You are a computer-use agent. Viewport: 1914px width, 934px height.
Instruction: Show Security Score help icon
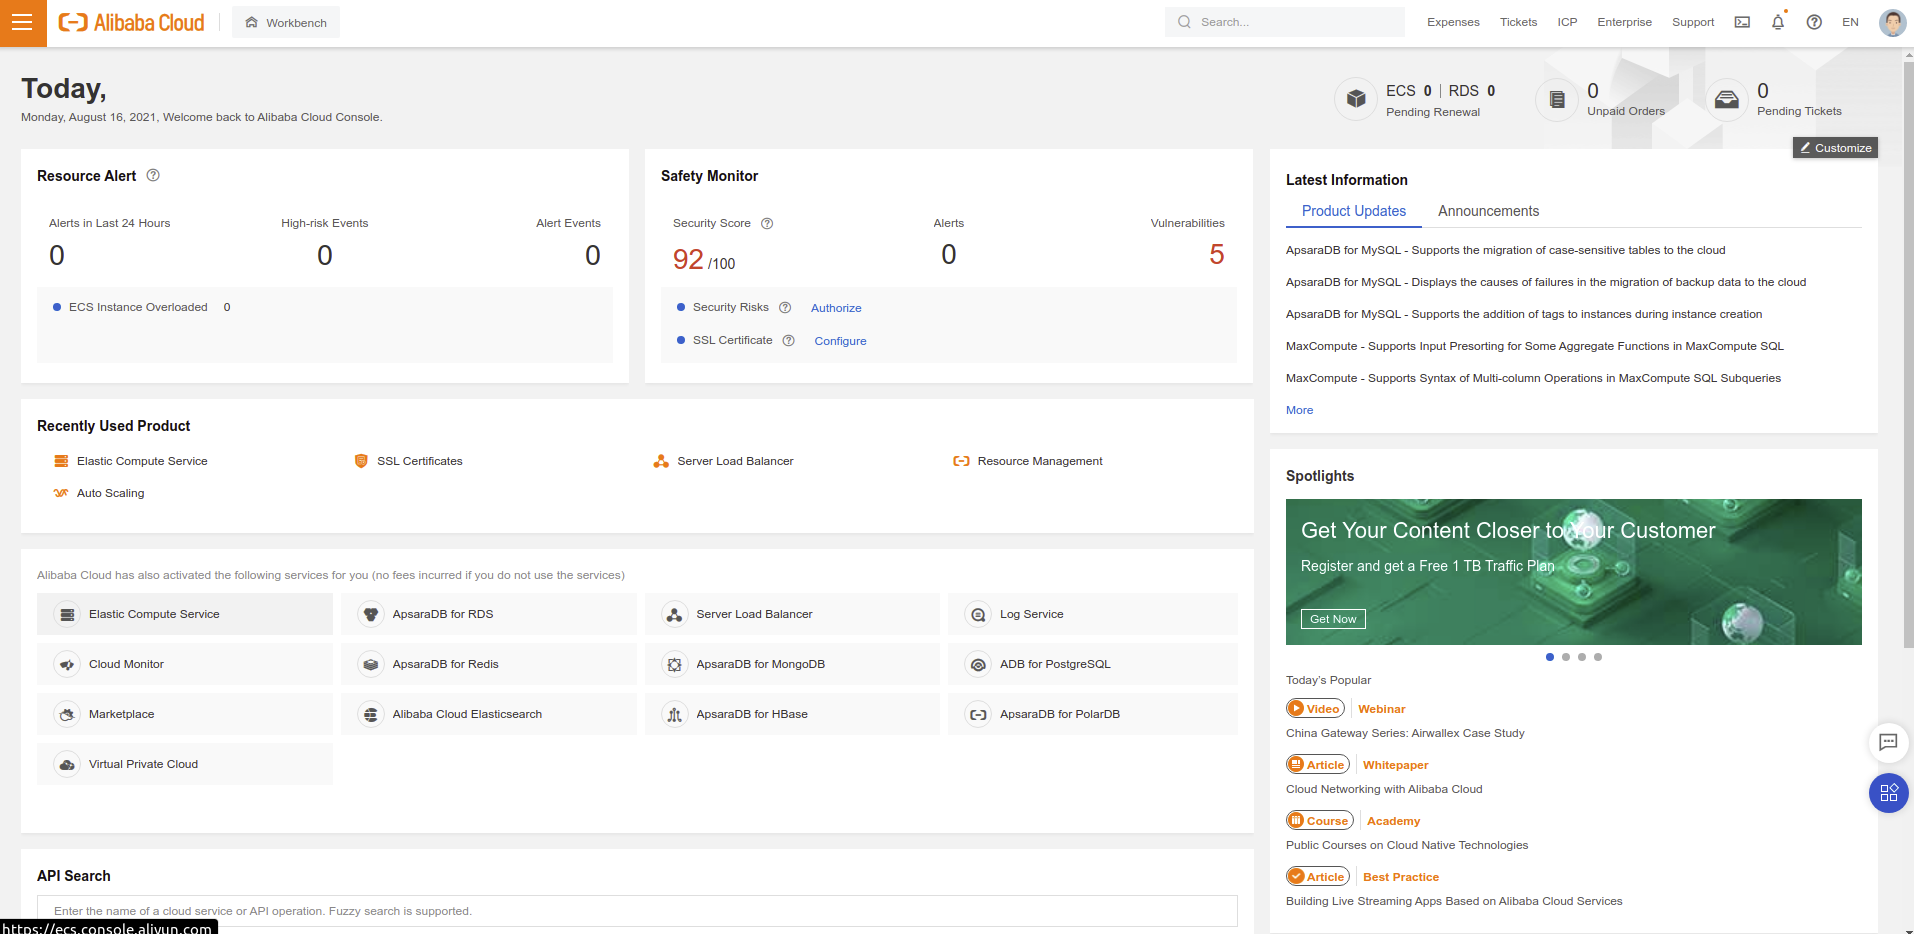point(767,223)
